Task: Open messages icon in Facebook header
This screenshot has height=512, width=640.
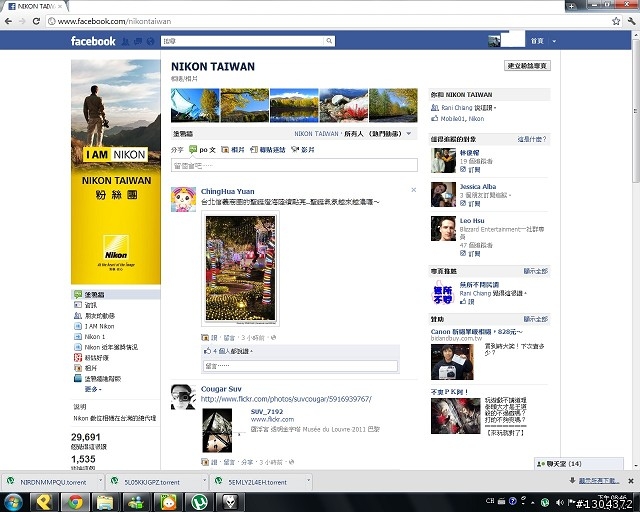Action: click(x=138, y=41)
